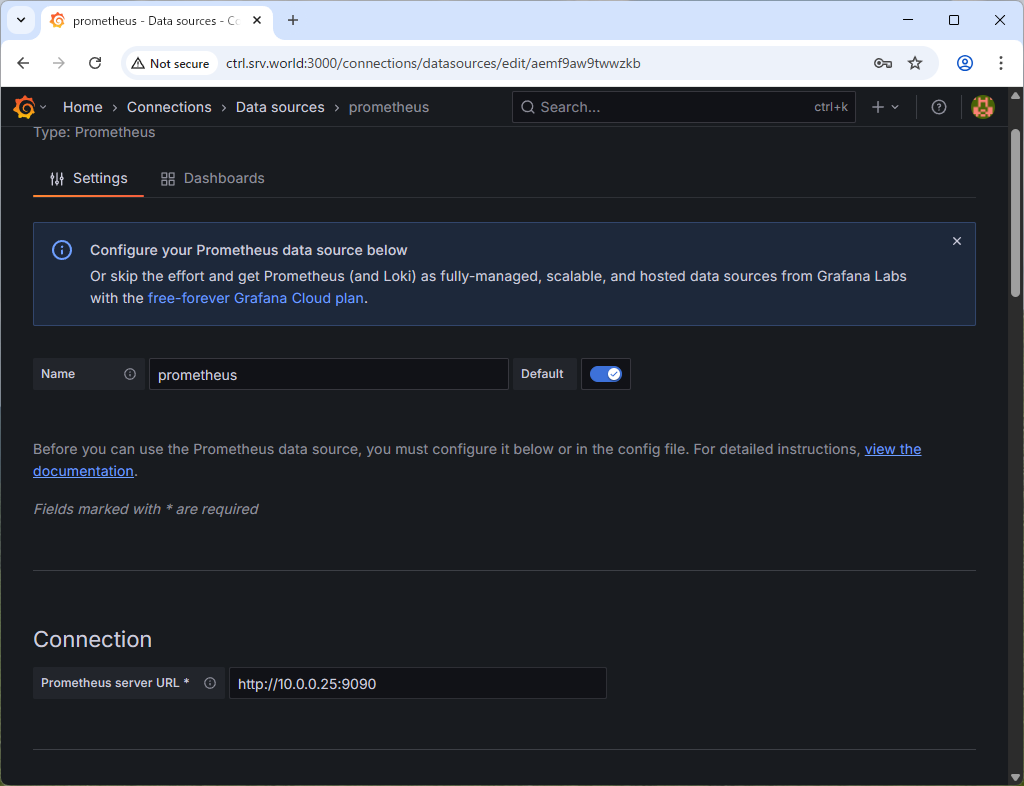Screen dimensions: 1024x786
Task: Select the prometheus Data sources browser tab
Action: coord(155,20)
